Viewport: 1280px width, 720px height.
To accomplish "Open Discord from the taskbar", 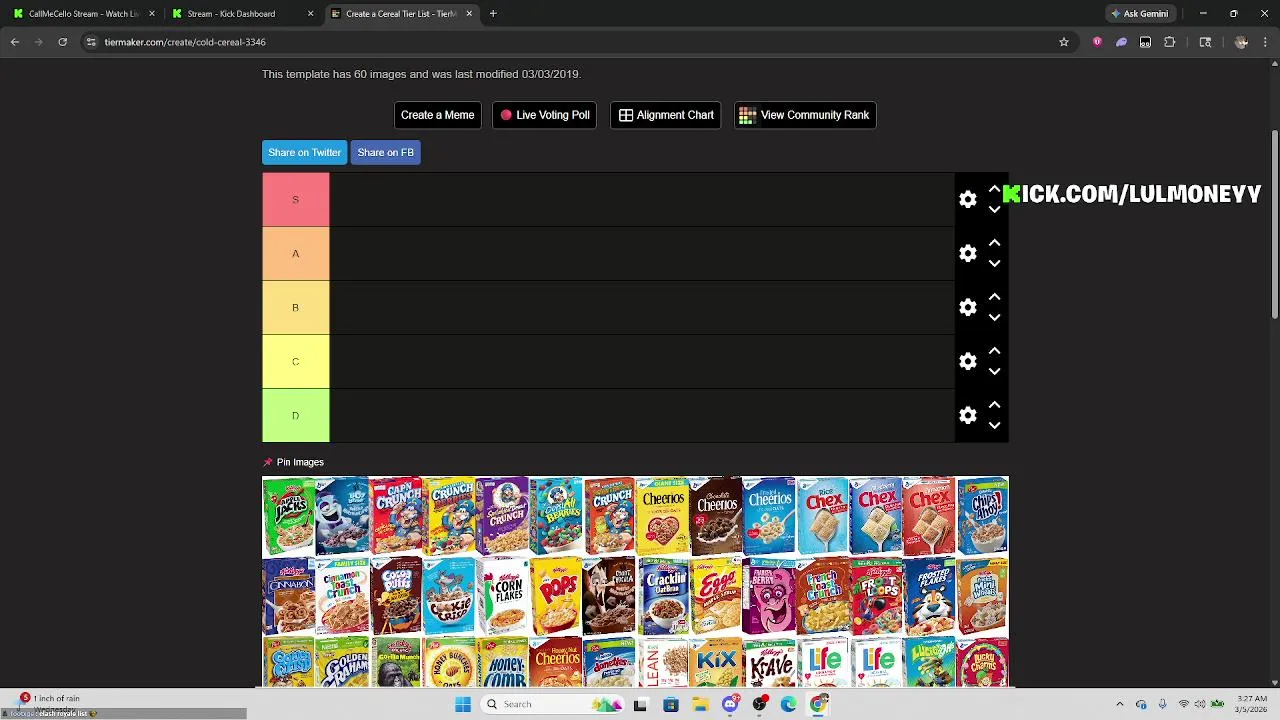I will [x=730, y=704].
